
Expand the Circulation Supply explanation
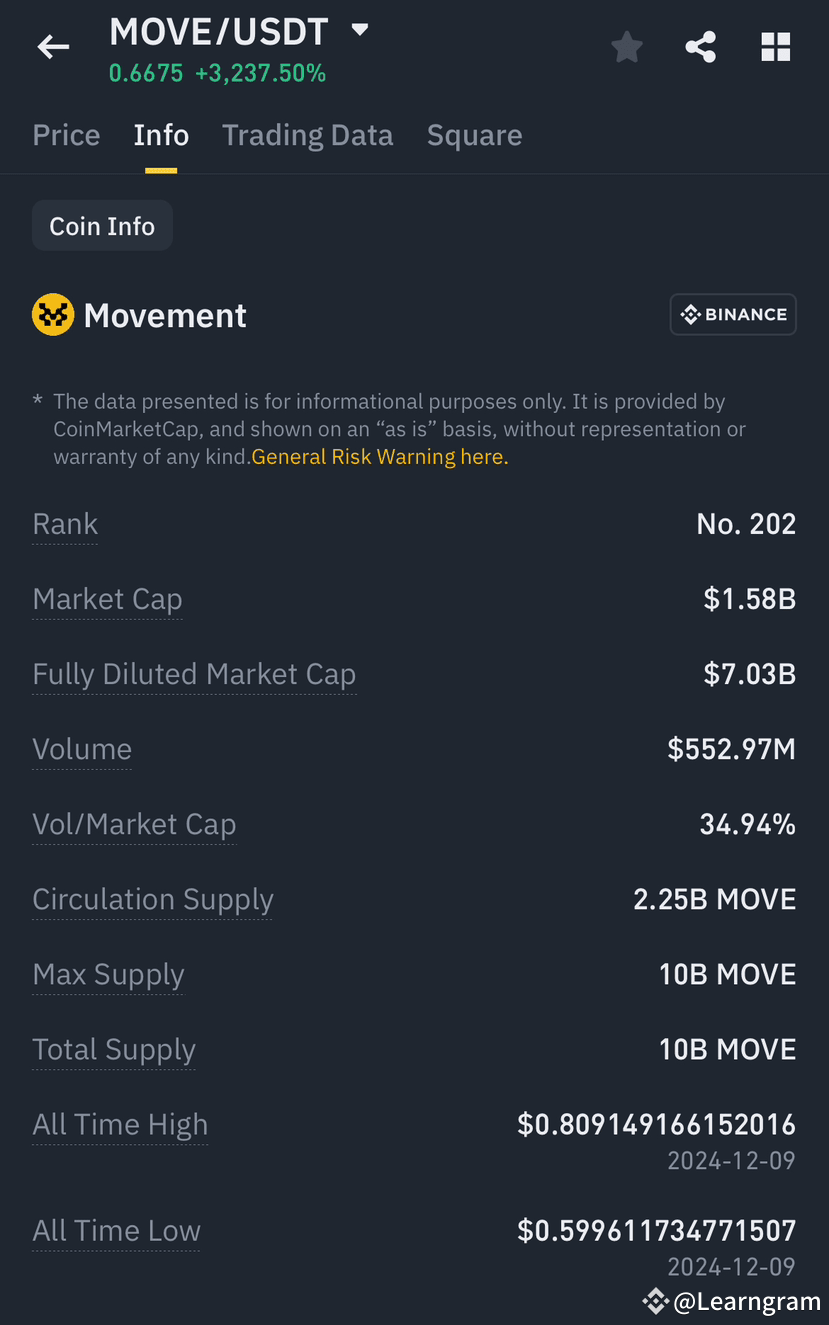[x=152, y=899]
